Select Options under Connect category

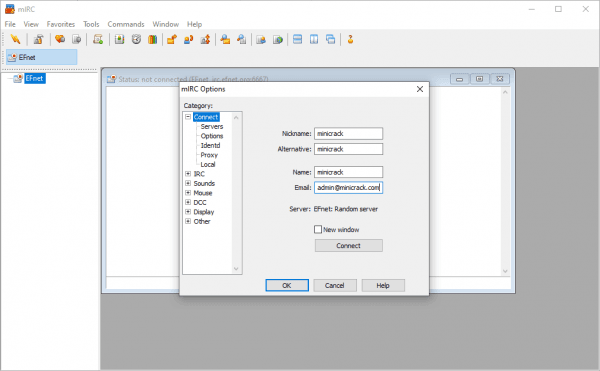(212, 136)
